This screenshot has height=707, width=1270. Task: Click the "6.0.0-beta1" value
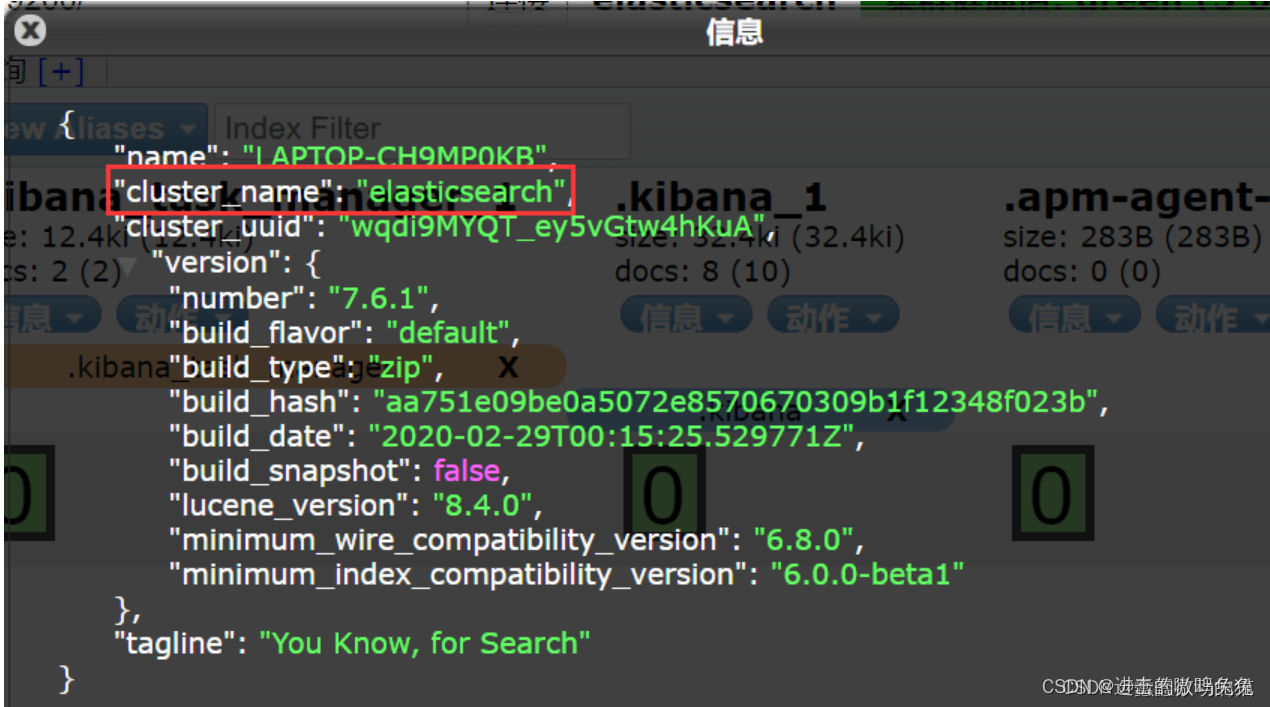868,574
